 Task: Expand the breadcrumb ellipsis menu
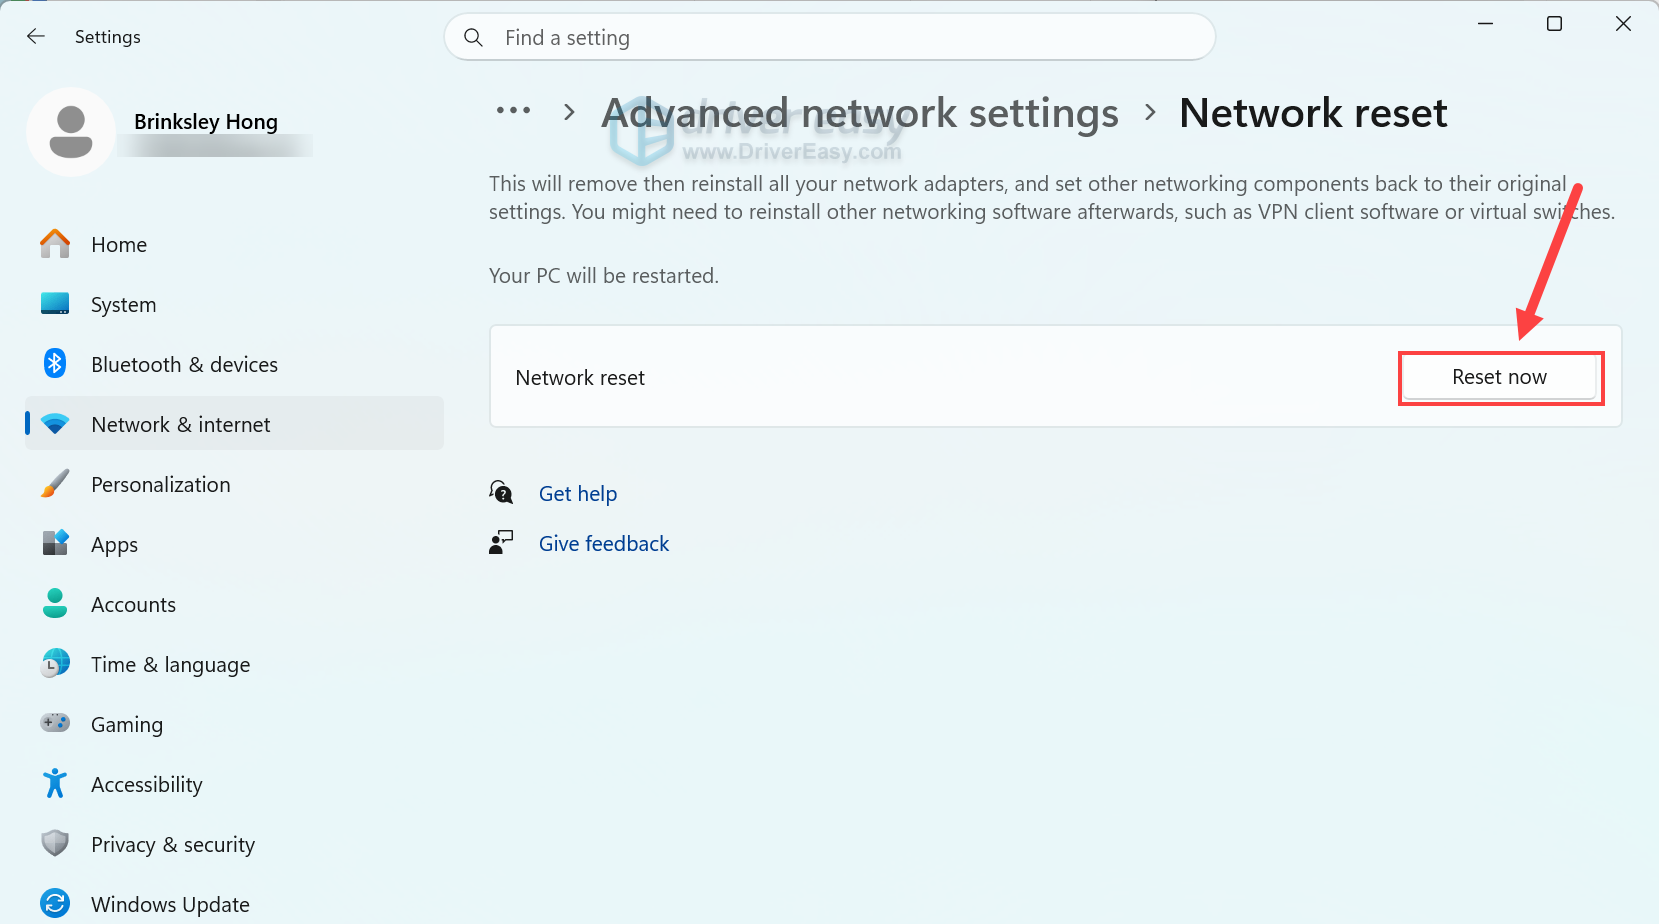click(x=513, y=111)
